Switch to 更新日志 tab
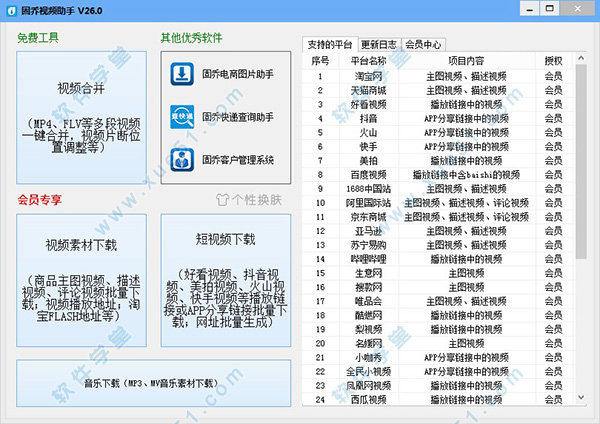 379,45
